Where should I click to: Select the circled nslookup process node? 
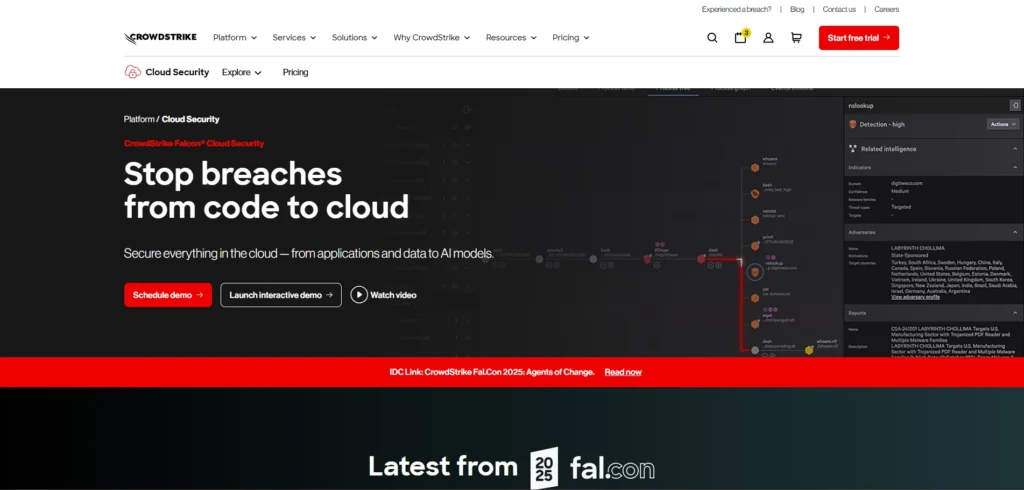click(x=755, y=272)
